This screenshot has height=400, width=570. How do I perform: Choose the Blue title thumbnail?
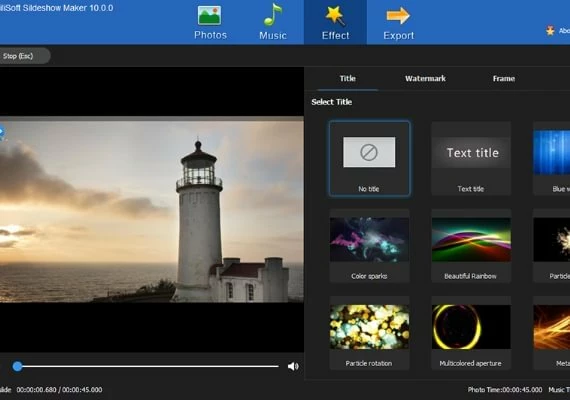click(x=551, y=159)
